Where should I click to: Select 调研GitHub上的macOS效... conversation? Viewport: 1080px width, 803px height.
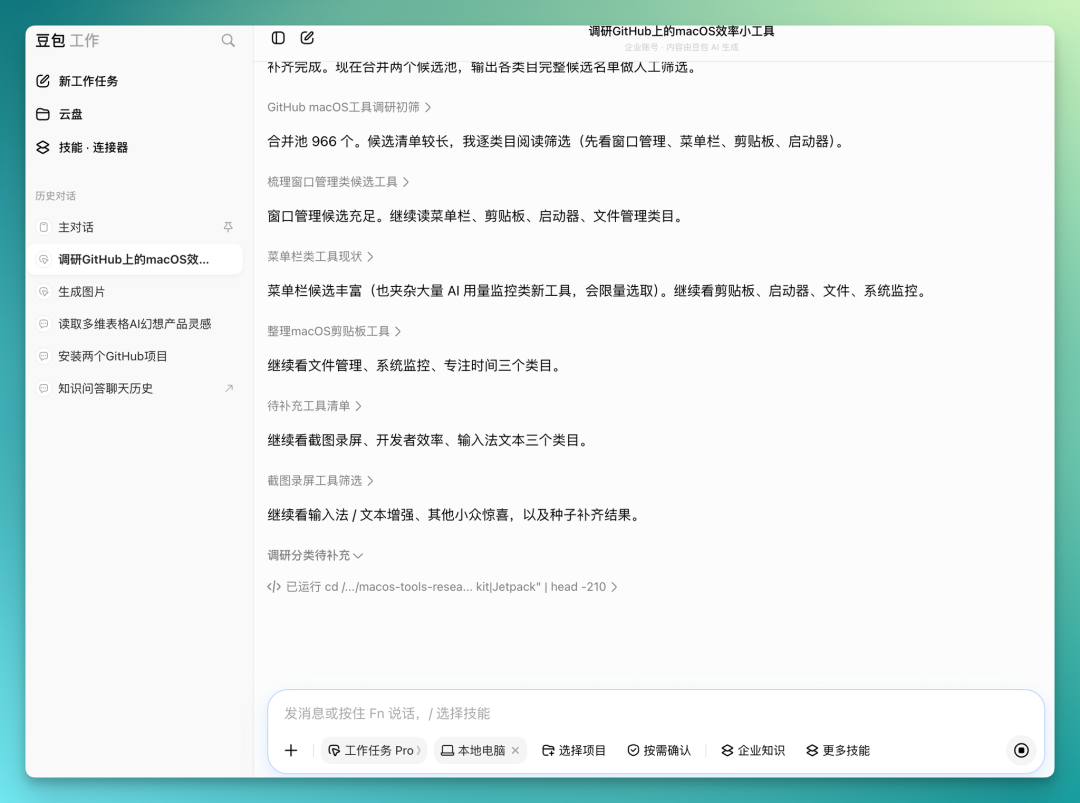136,259
